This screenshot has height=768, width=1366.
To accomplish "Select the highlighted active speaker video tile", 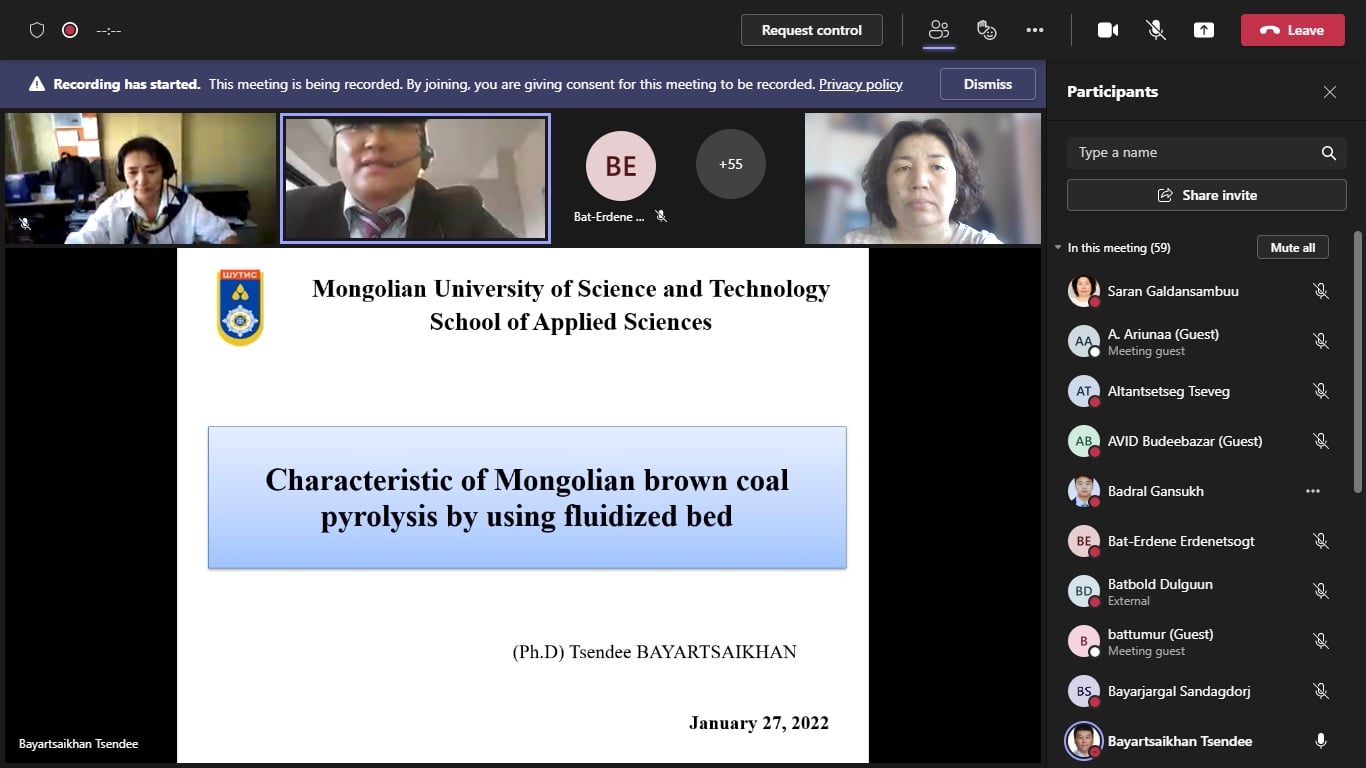I will [415, 179].
